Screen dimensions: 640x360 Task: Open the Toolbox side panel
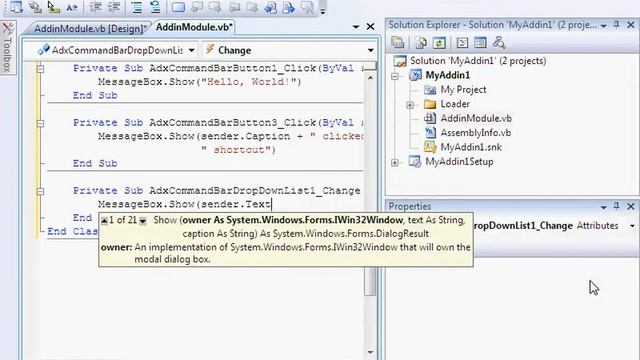point(8,47)
